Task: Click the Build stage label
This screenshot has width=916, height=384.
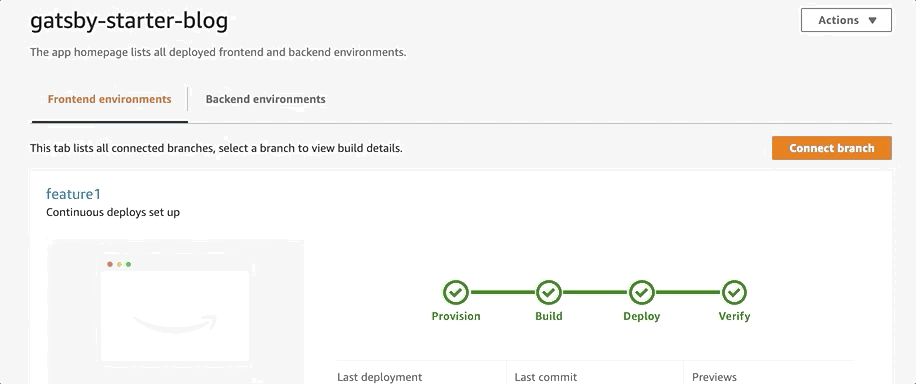Action: [549, 316]
